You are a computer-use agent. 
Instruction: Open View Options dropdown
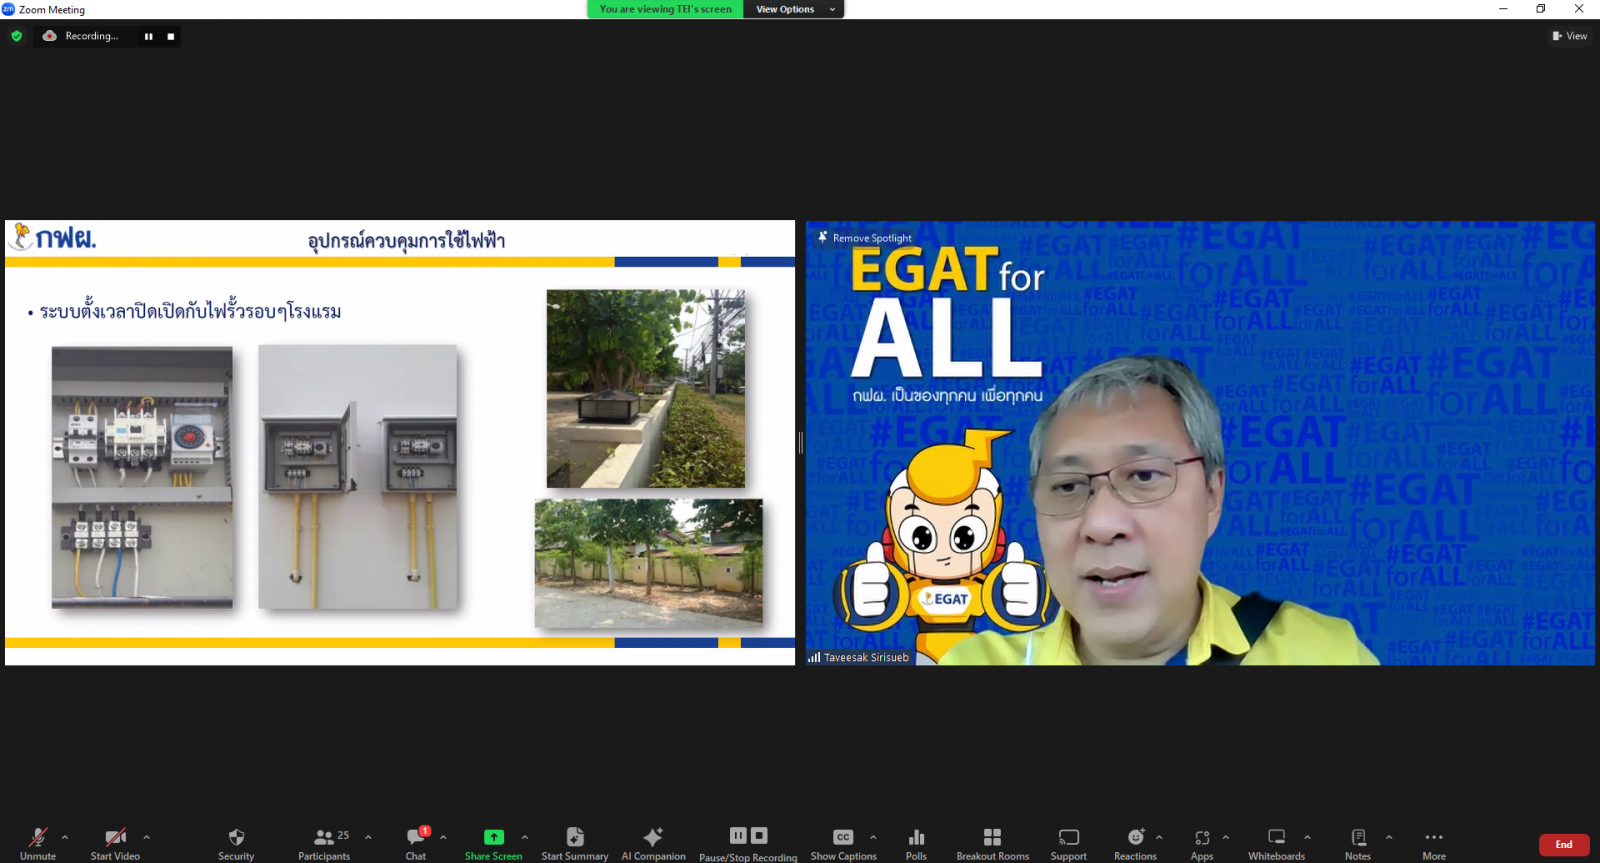(x=795, y=9)
